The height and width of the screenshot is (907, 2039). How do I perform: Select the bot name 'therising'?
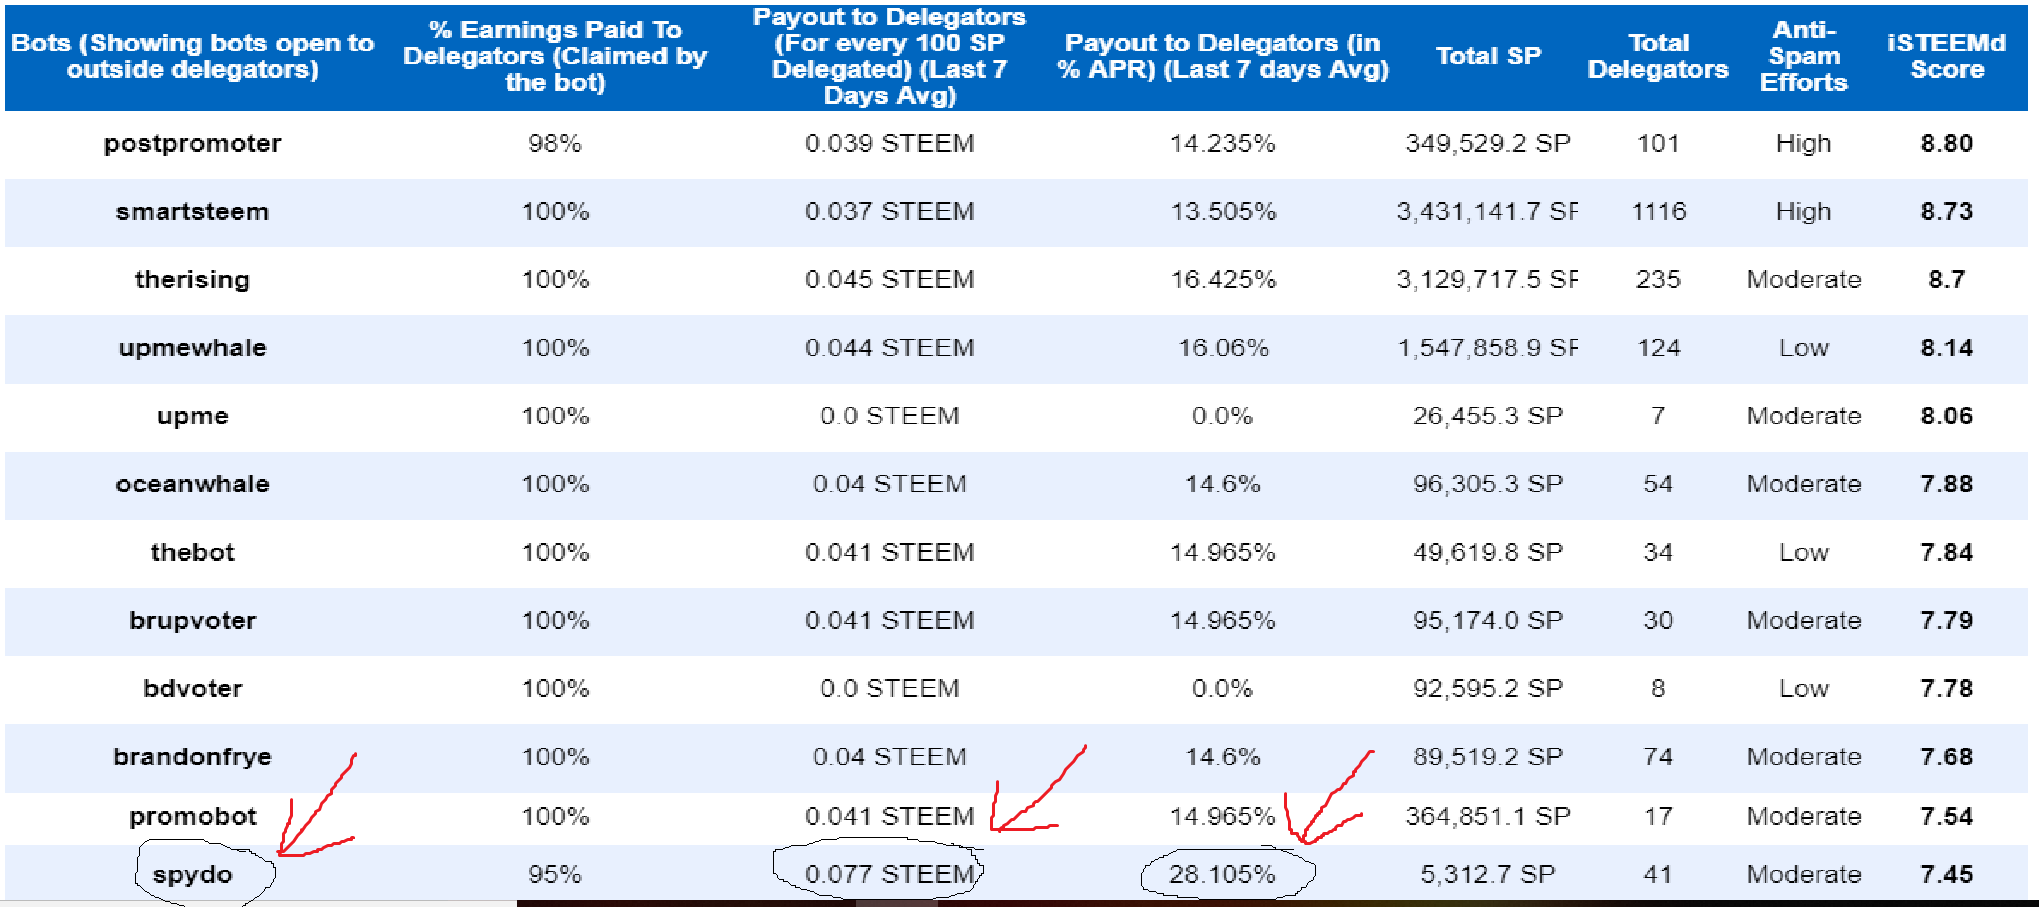pos(192,280)
